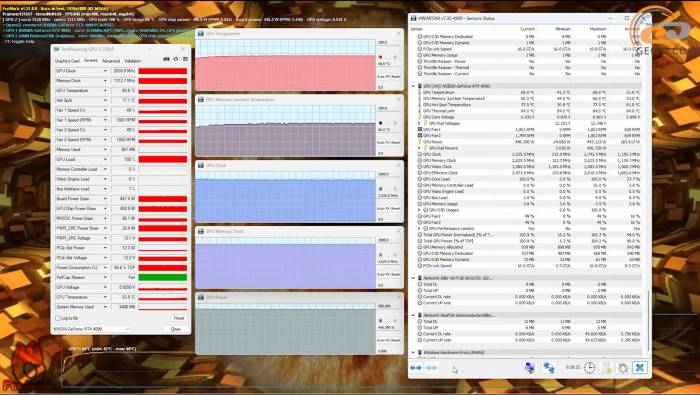The height and width of the screenshot is (395, 700).
Task: Enable the Log to file checkbox
Action: click(58, 318)
